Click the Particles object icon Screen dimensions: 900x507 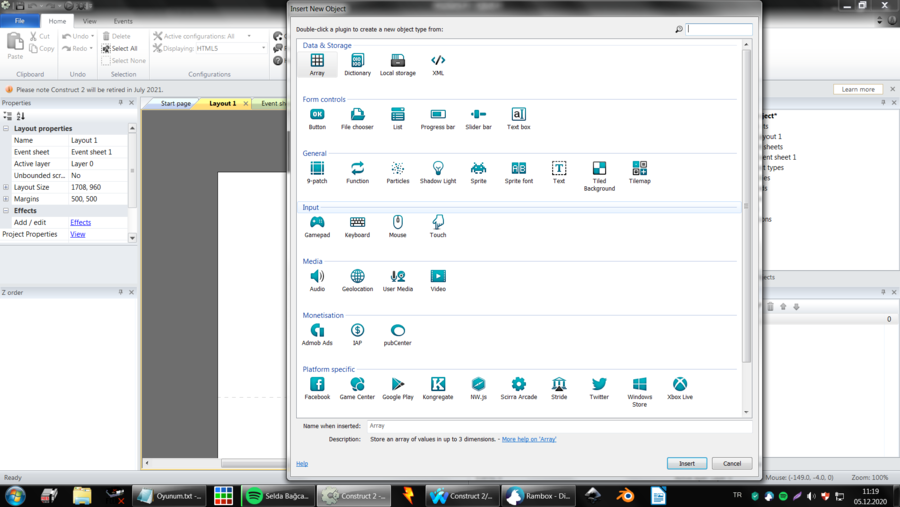click(397, 169)
